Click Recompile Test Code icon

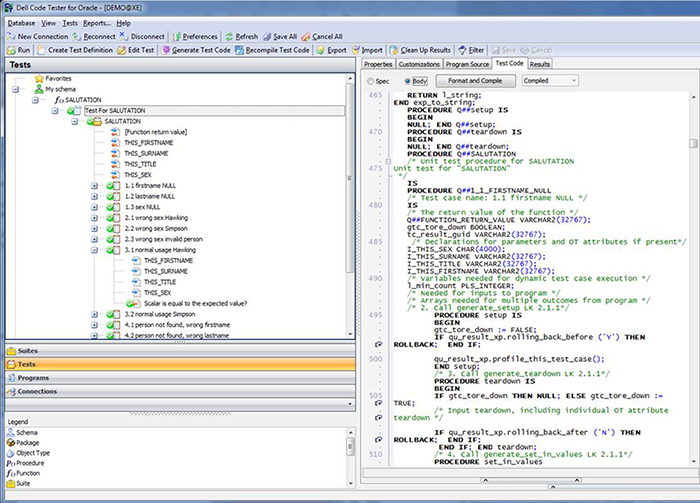tap(239, 50)
